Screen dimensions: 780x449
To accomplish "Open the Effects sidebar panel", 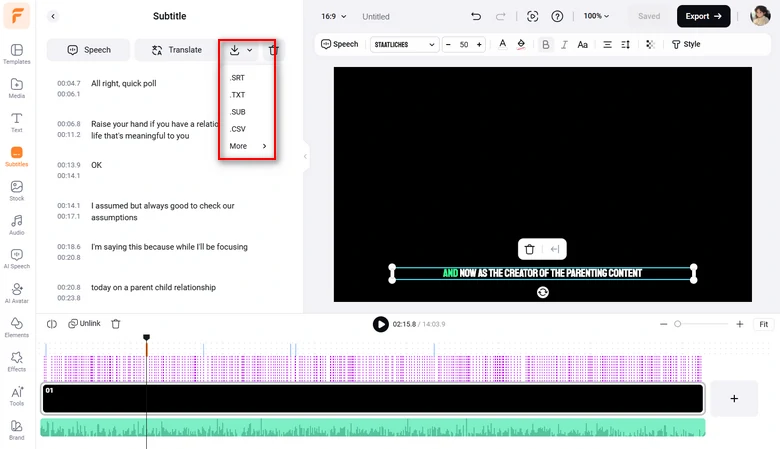I will [x=17, y=361].
